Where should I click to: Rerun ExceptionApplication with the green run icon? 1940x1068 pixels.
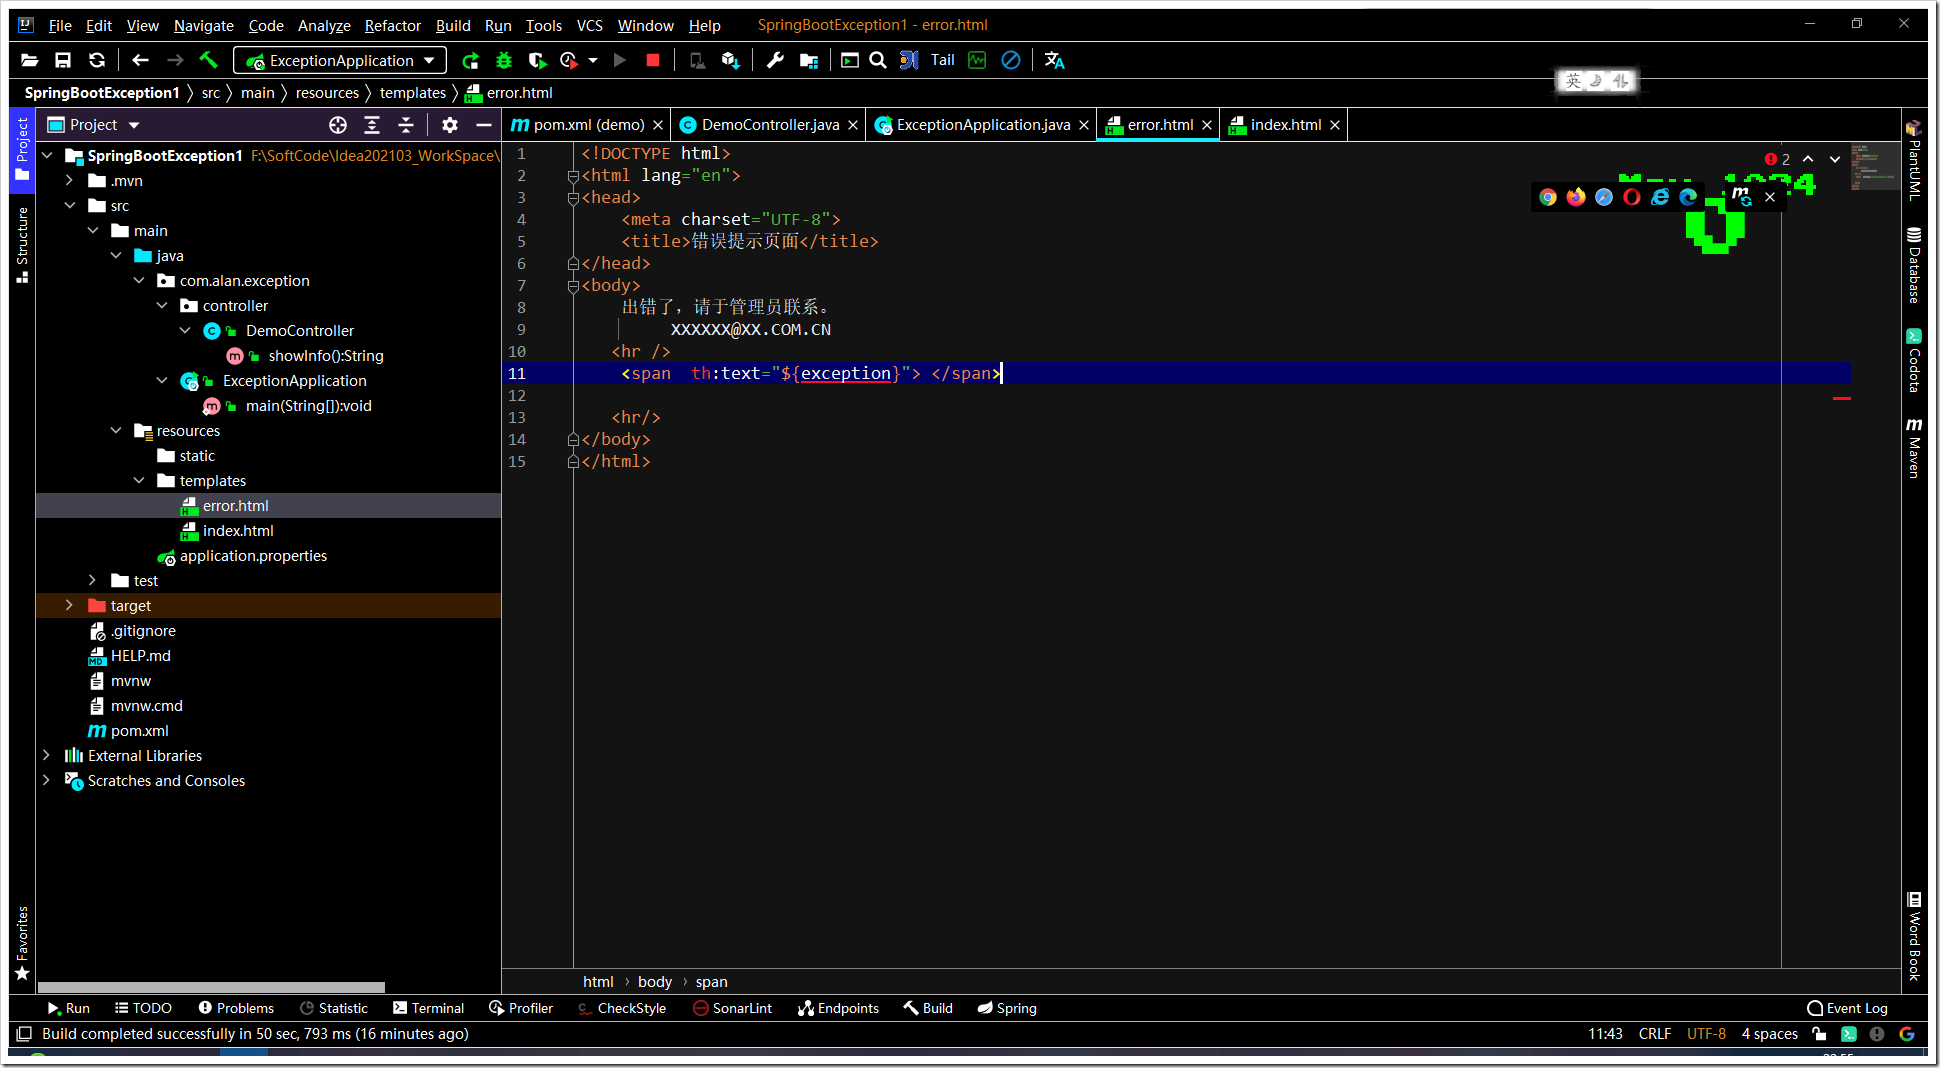(x=470, y=60)
